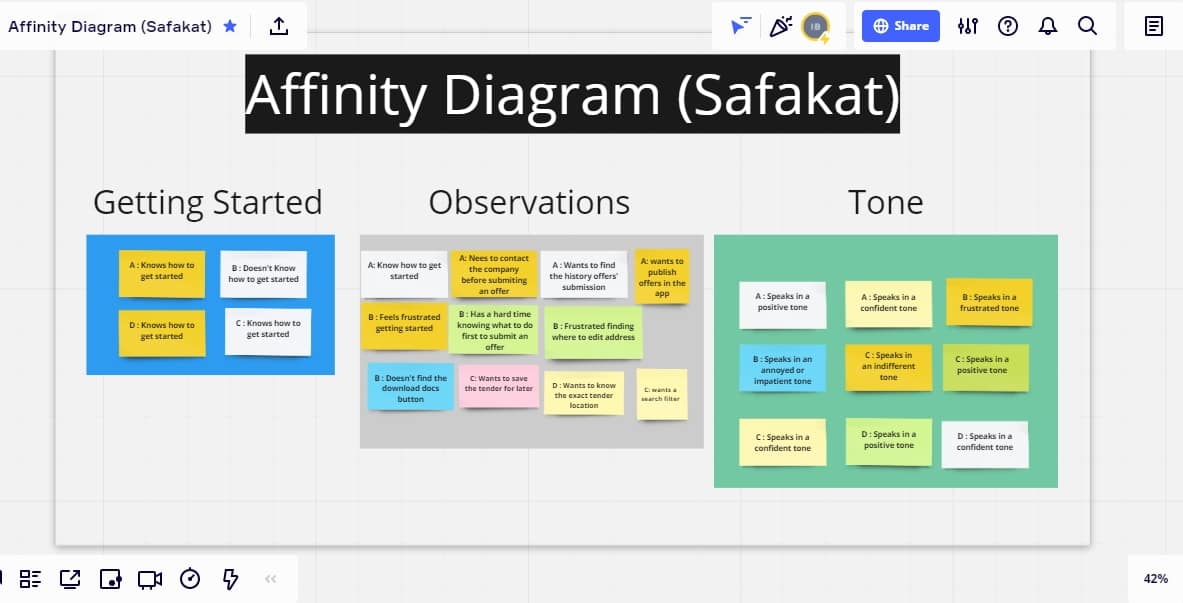Click the export board upload icon
Image resolution: width=1183 pixels, height=603 pixels.
point(279,27)
